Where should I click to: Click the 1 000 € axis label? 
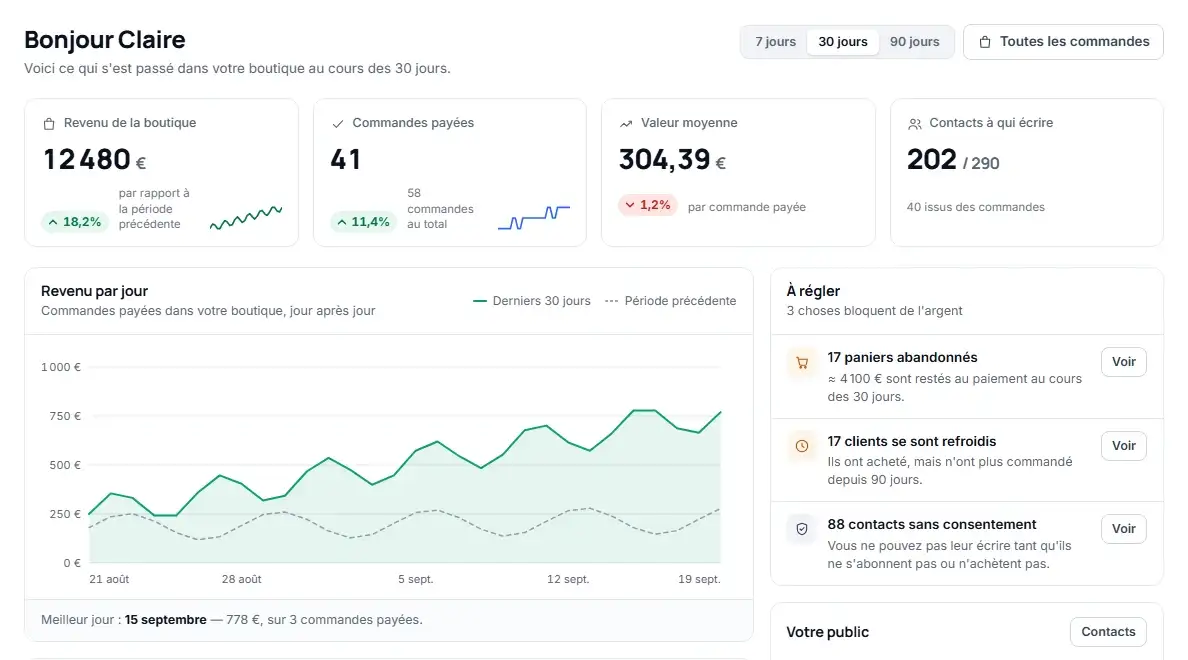61,367
